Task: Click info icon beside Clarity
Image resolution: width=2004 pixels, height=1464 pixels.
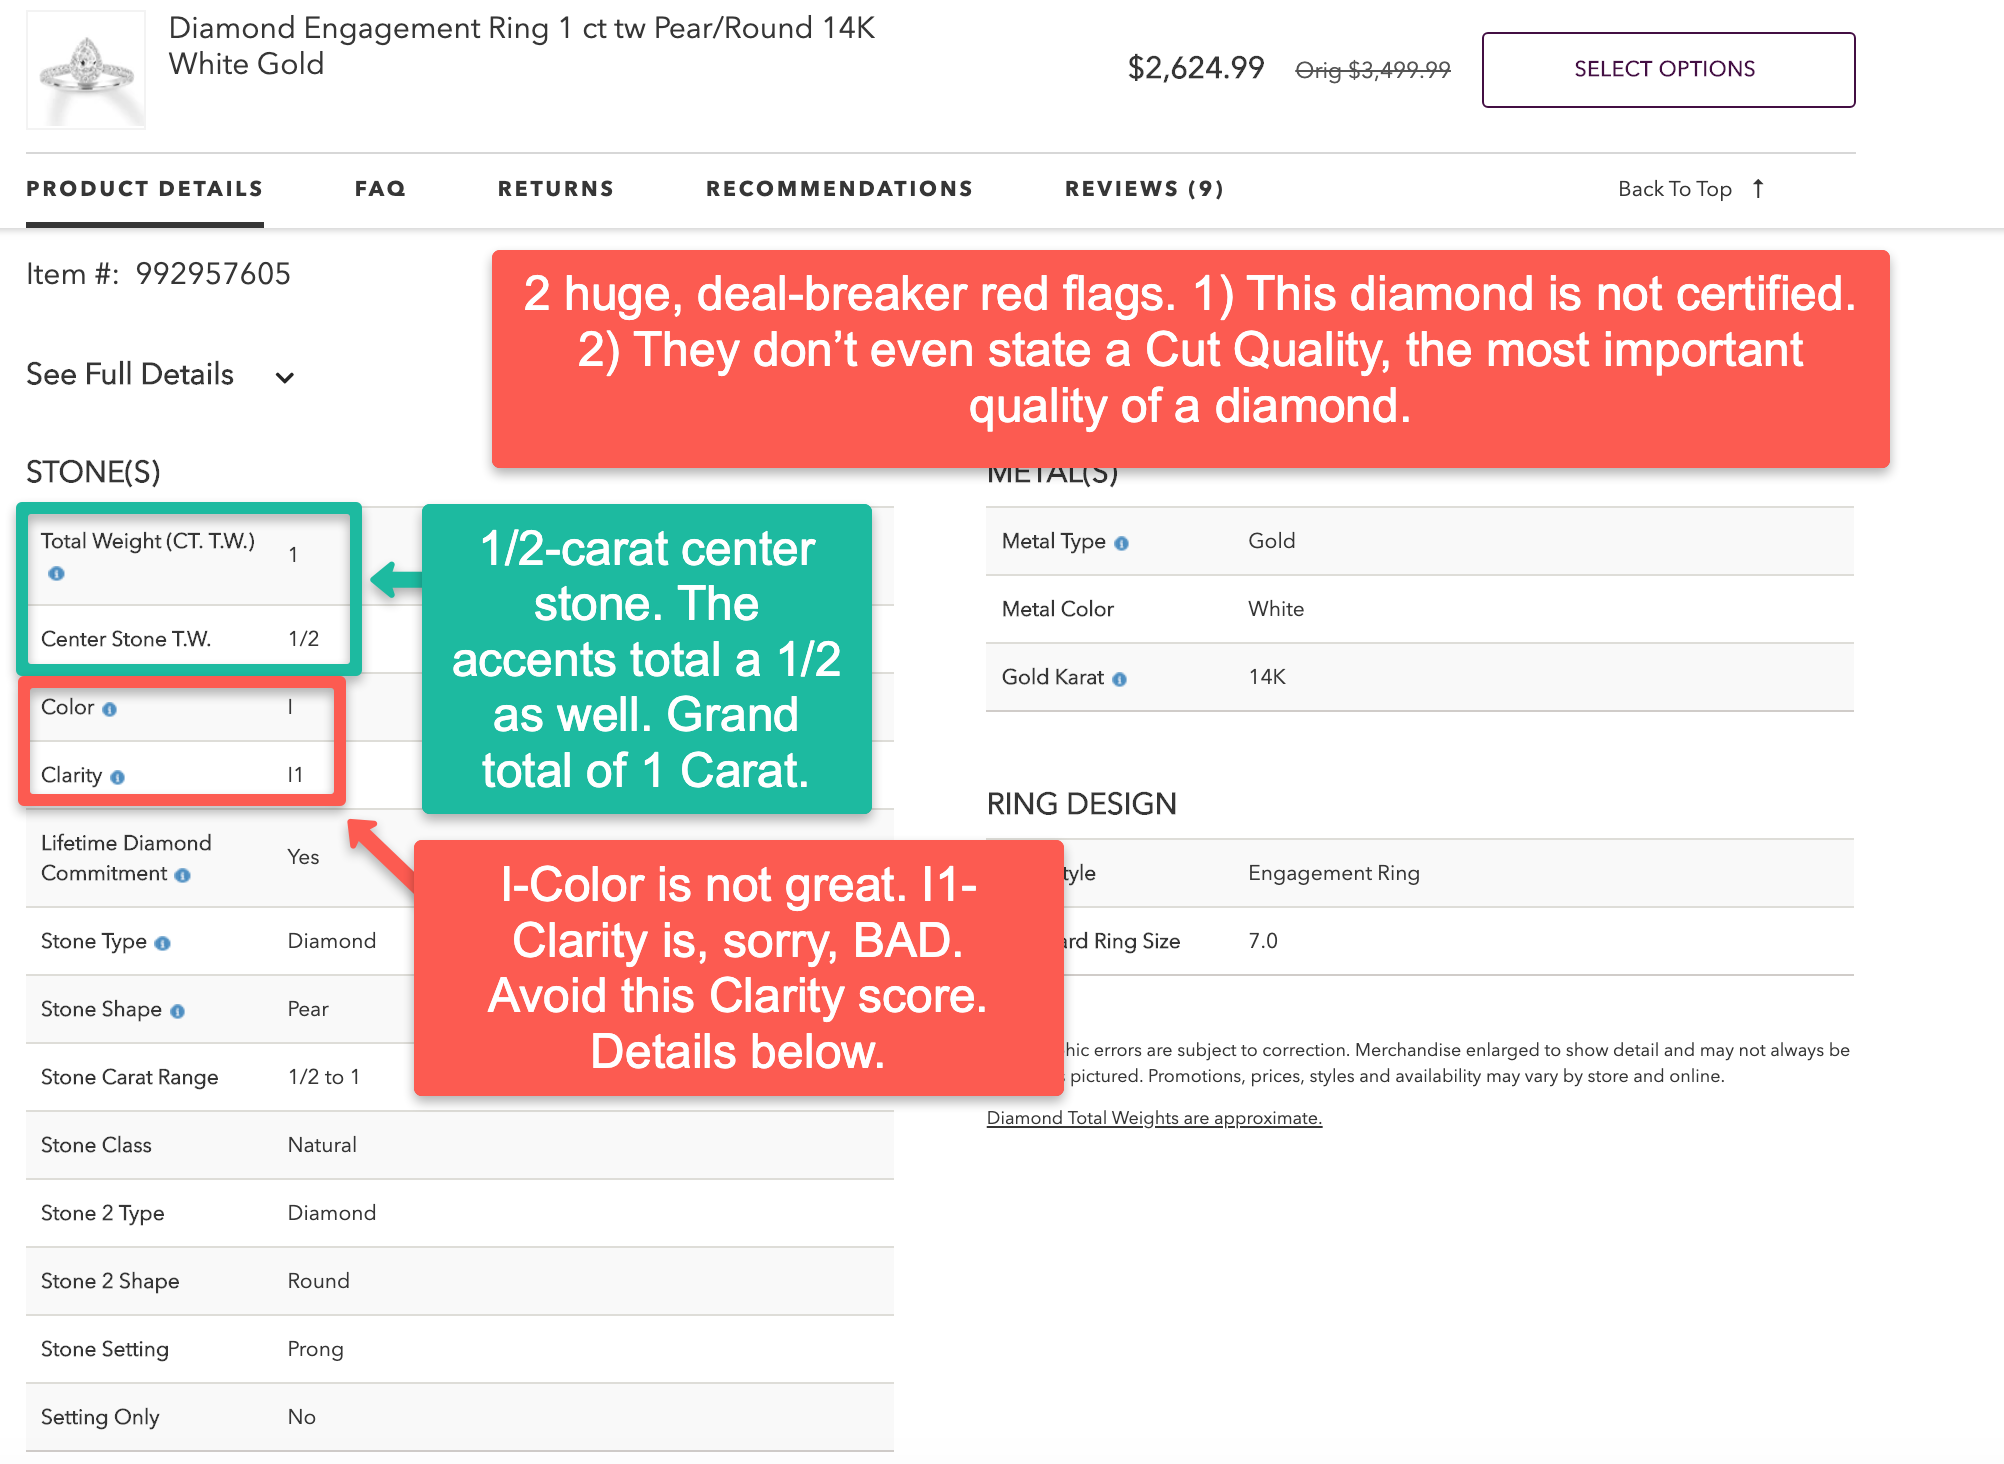Action: pyautogui.click(x=117, y=777)
